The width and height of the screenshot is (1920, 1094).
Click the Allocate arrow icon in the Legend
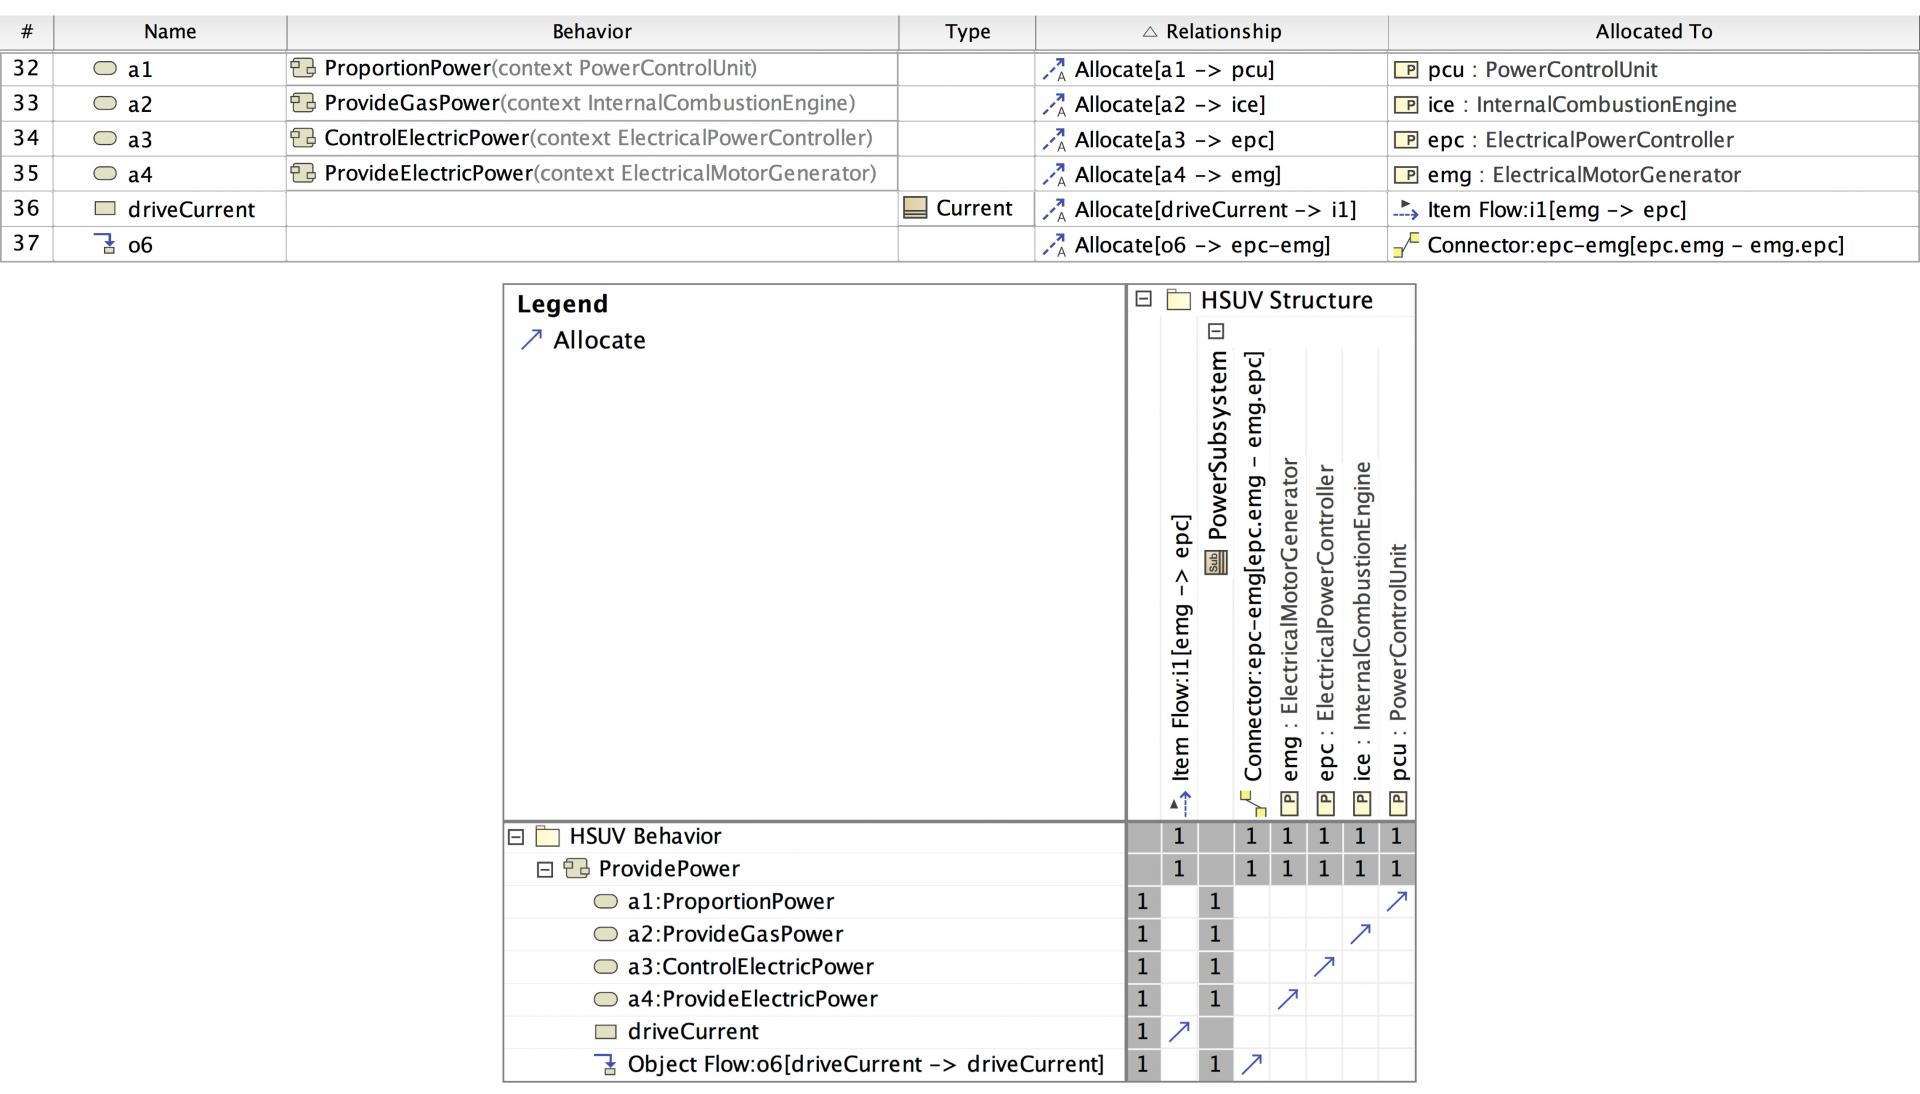pos(532,340)
